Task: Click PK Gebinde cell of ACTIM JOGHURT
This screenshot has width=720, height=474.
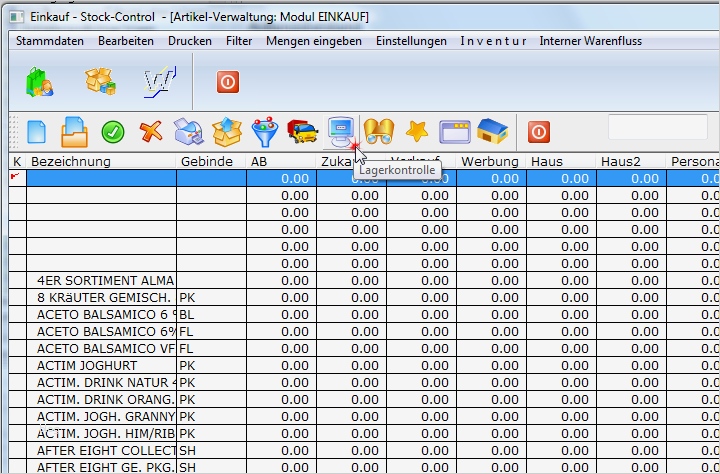Action: pyautogui.click(x=212, y=366)
